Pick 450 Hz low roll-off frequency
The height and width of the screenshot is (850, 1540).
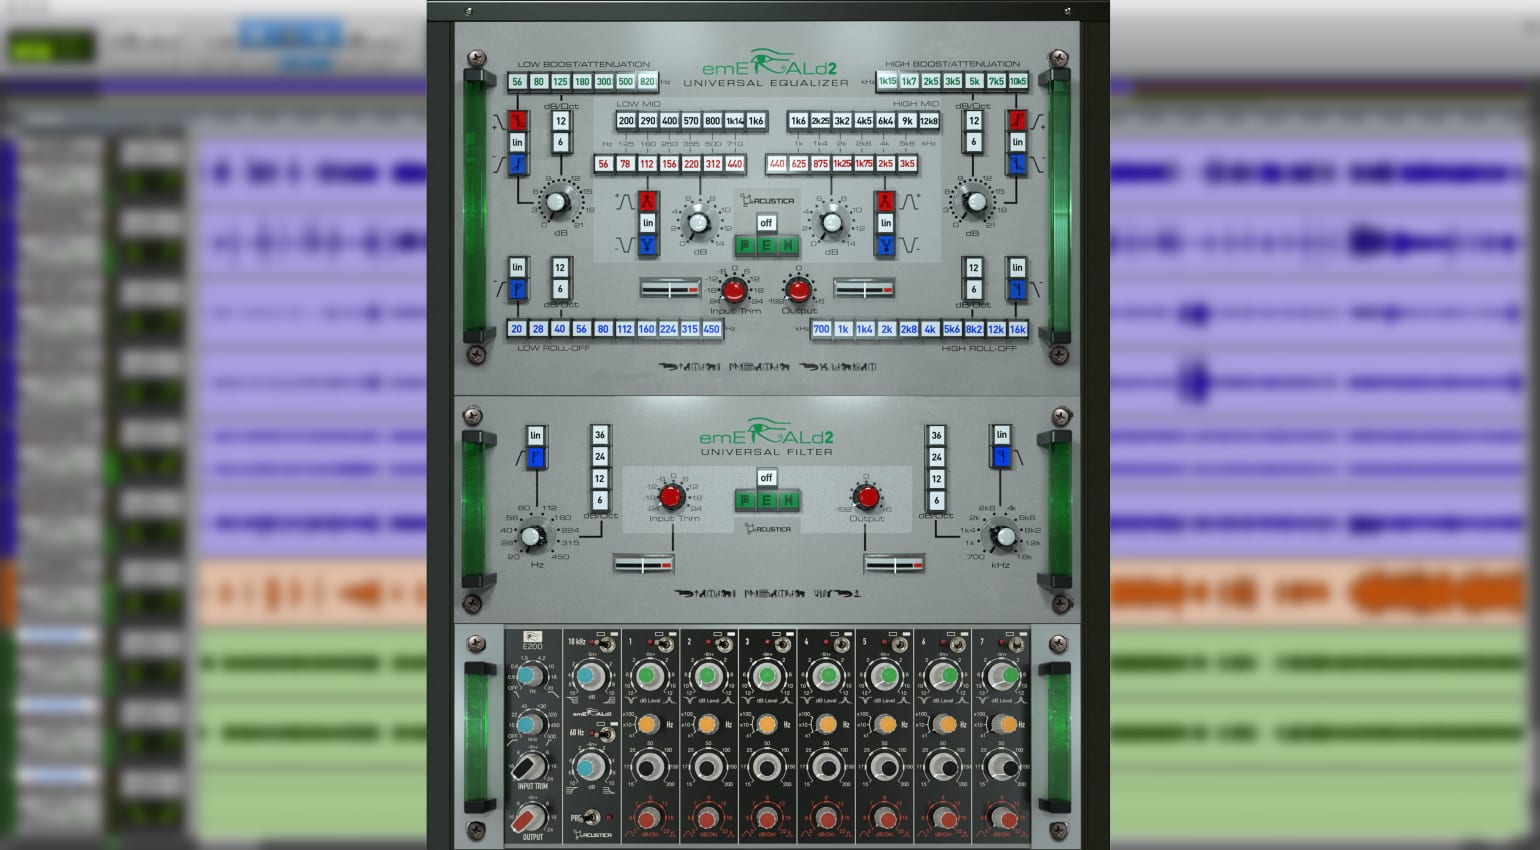(x=711, y=329)
